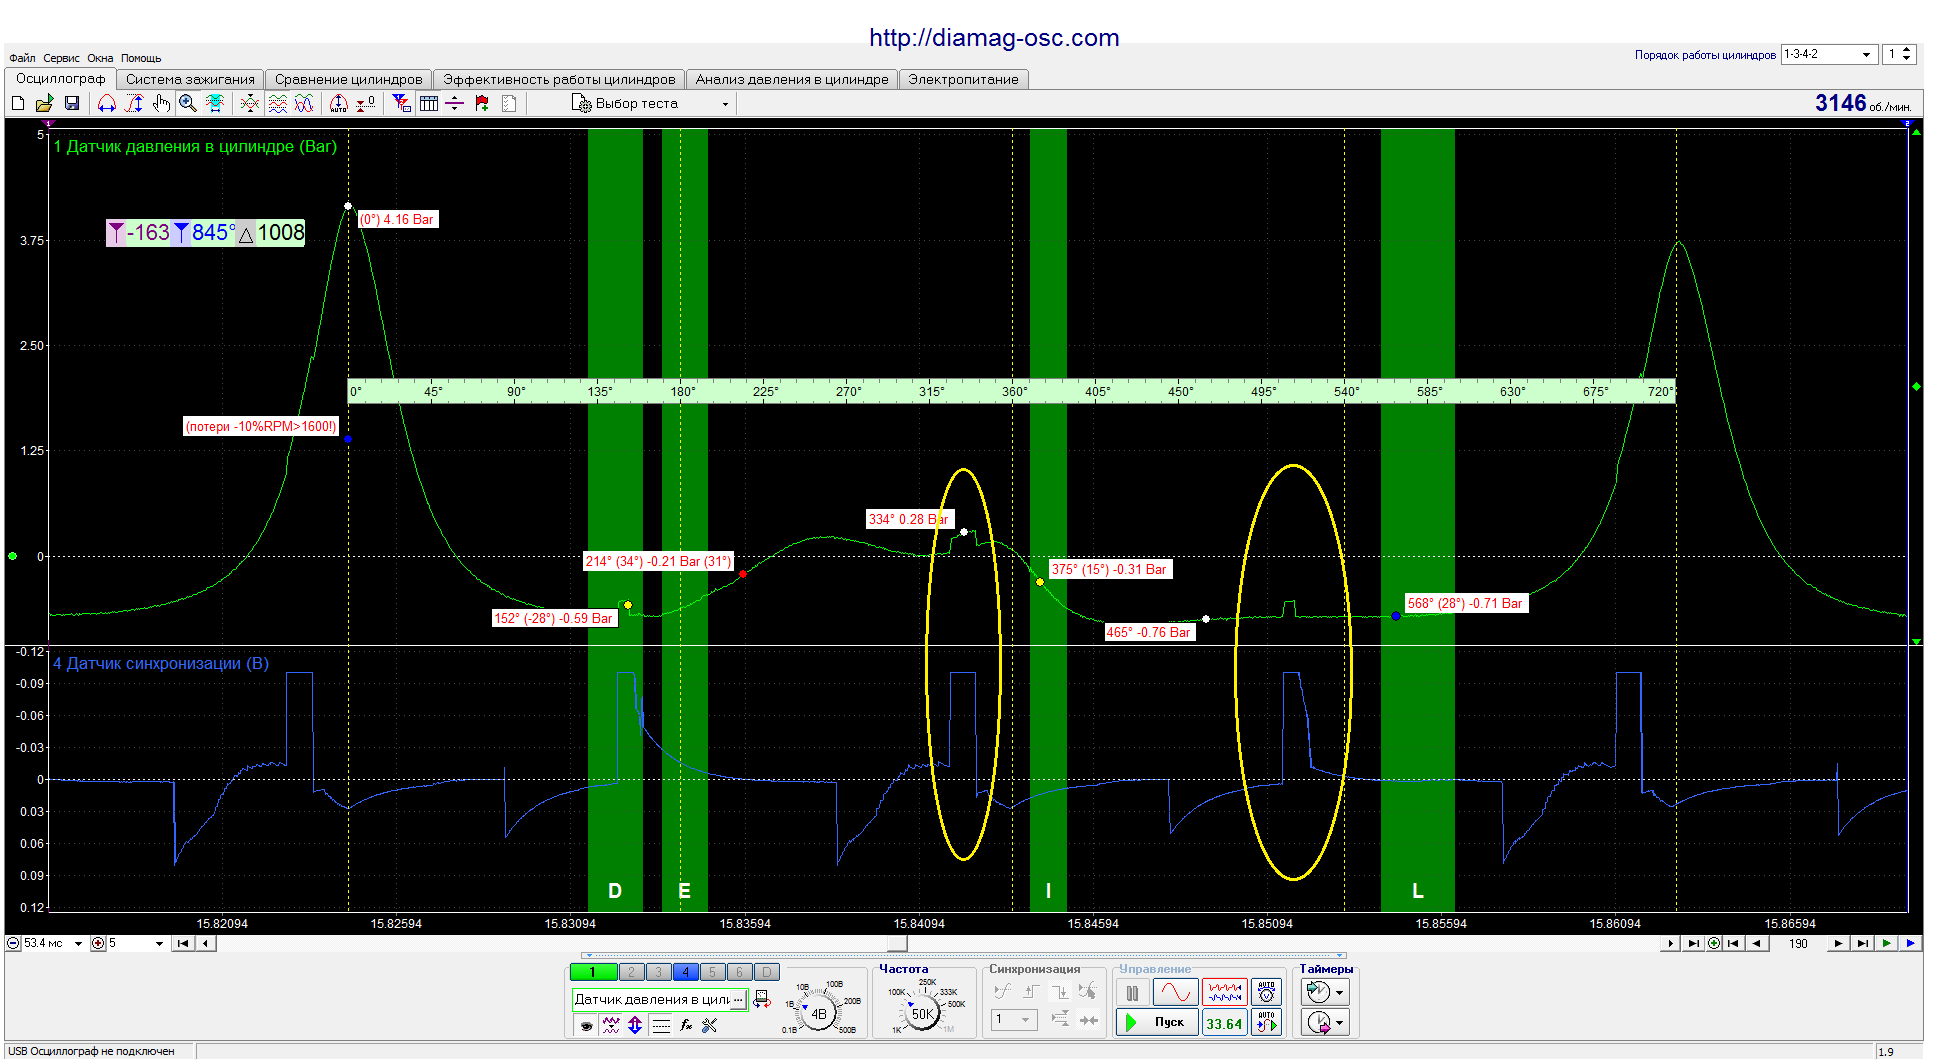Click the New document icon
This screenshot has height=1064, width=1938.
click(18, 103)
